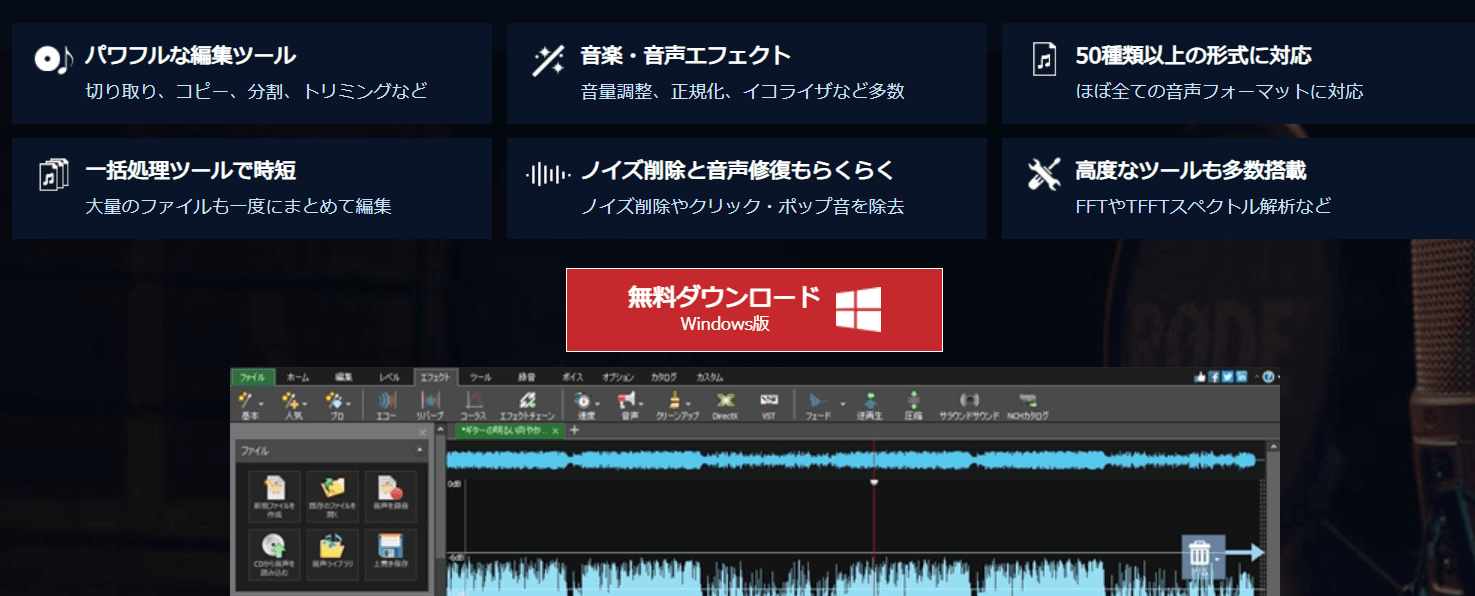Open the 音声 megaphone dropdown
This screenshot has height=596, width=1475.
pos(630,405)
